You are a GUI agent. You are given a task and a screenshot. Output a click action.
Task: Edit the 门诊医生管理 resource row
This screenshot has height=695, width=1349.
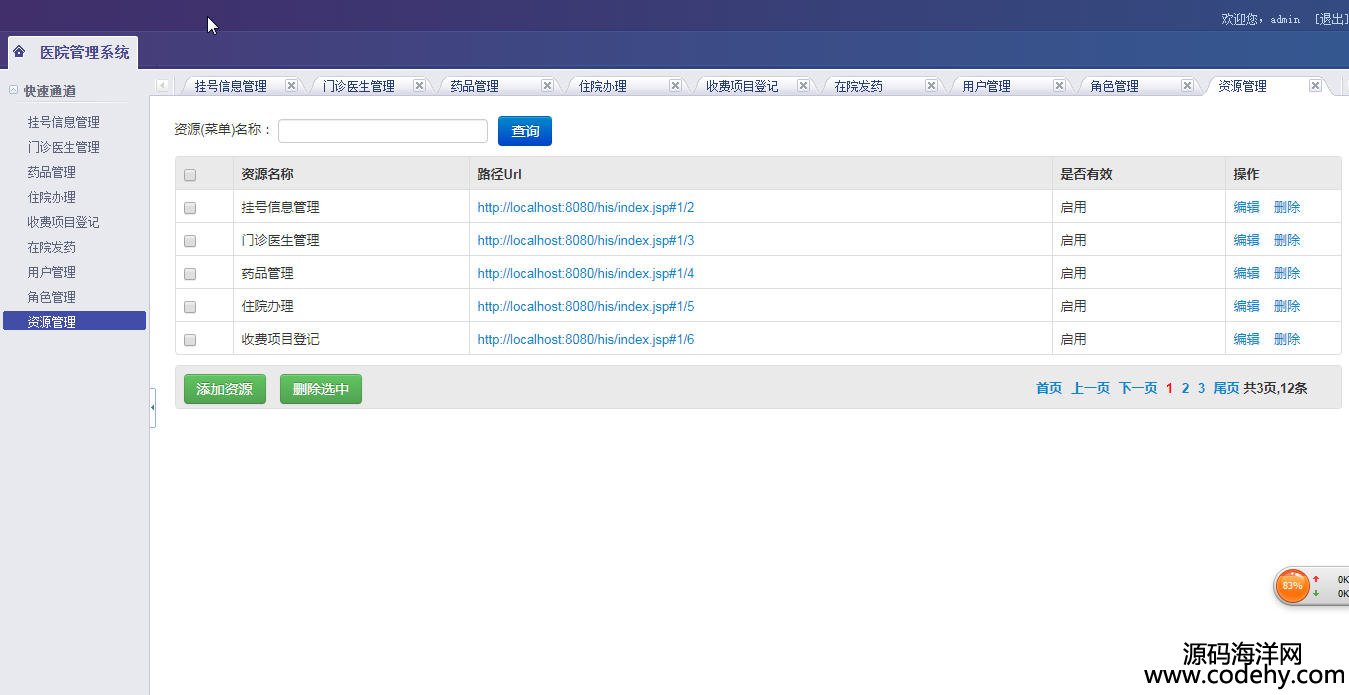[1247, 240]
